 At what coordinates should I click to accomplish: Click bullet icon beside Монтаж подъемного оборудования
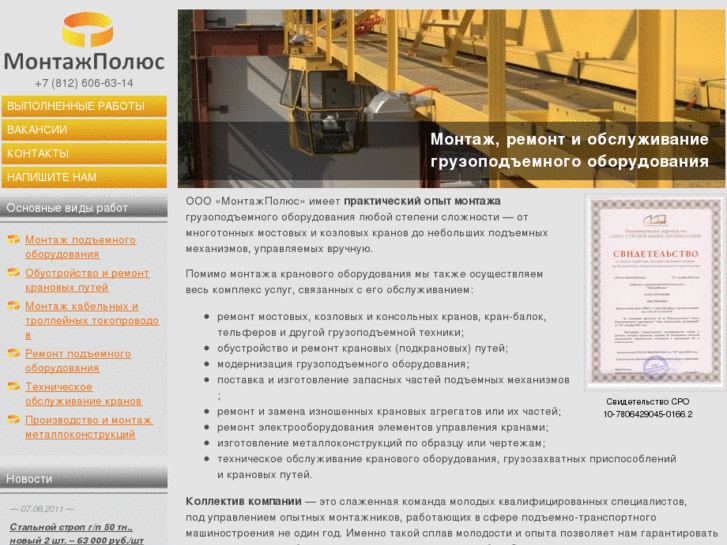(13, 239)
